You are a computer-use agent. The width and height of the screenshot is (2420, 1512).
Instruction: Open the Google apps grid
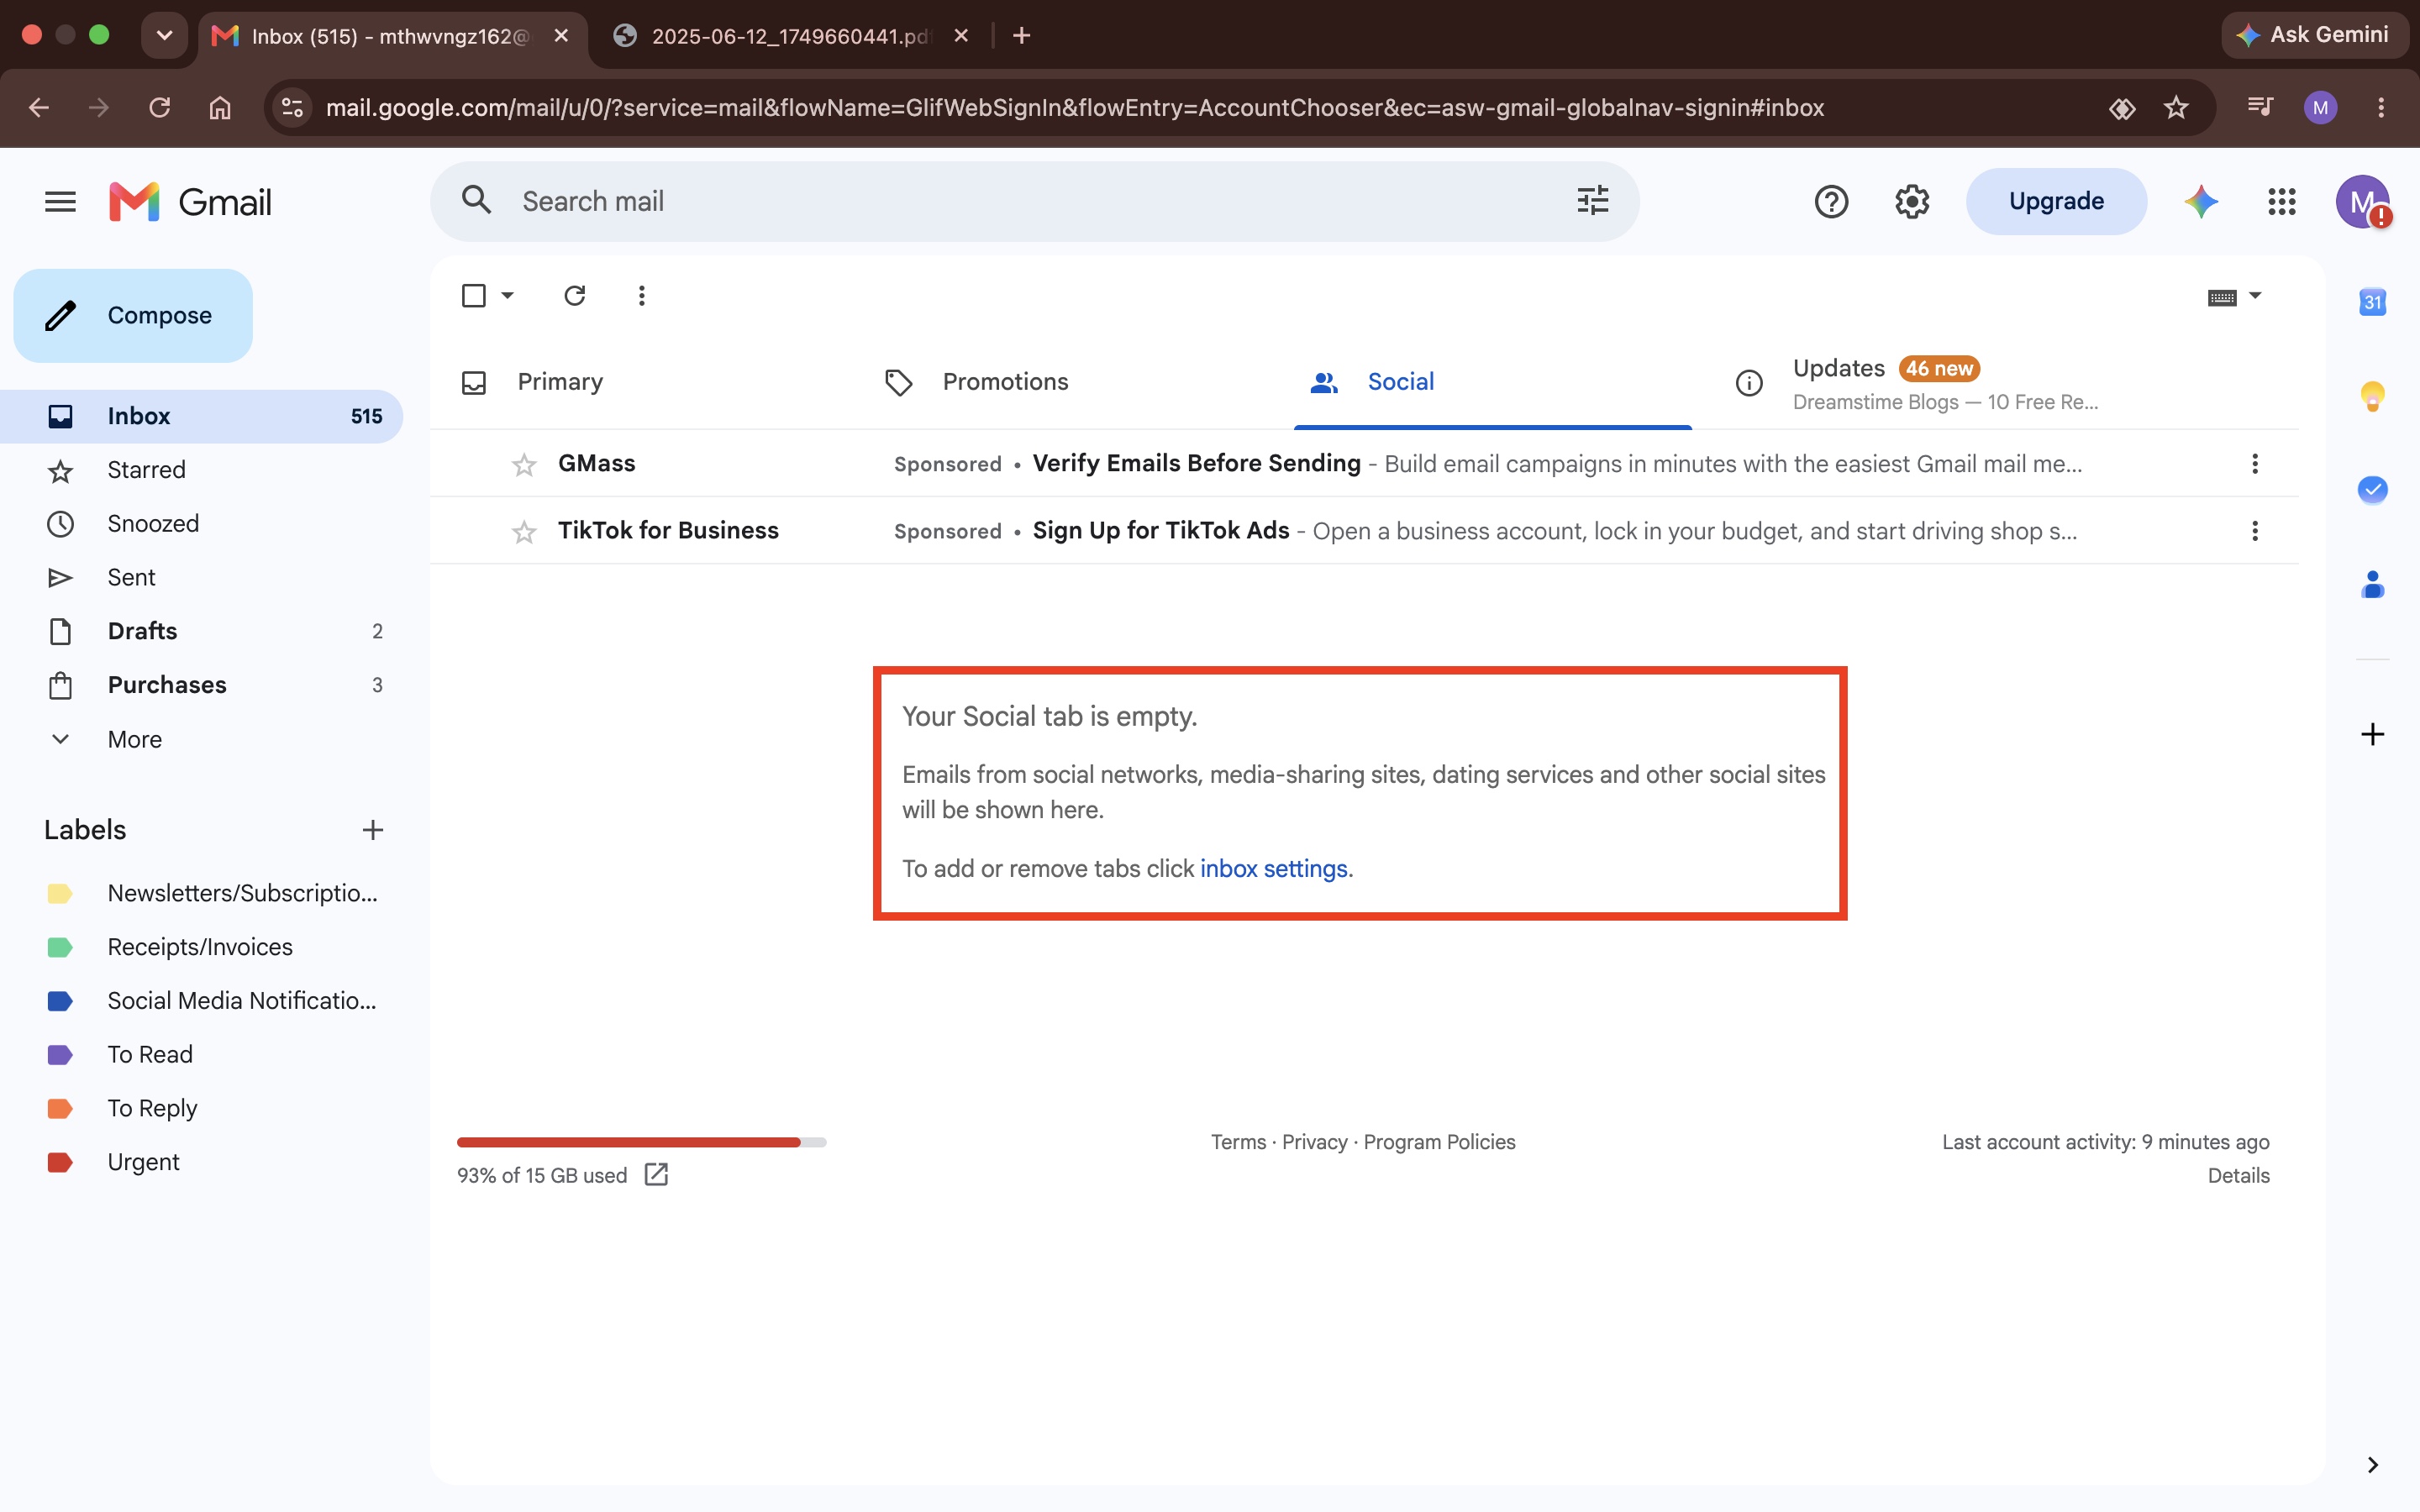click(2282, 202)
